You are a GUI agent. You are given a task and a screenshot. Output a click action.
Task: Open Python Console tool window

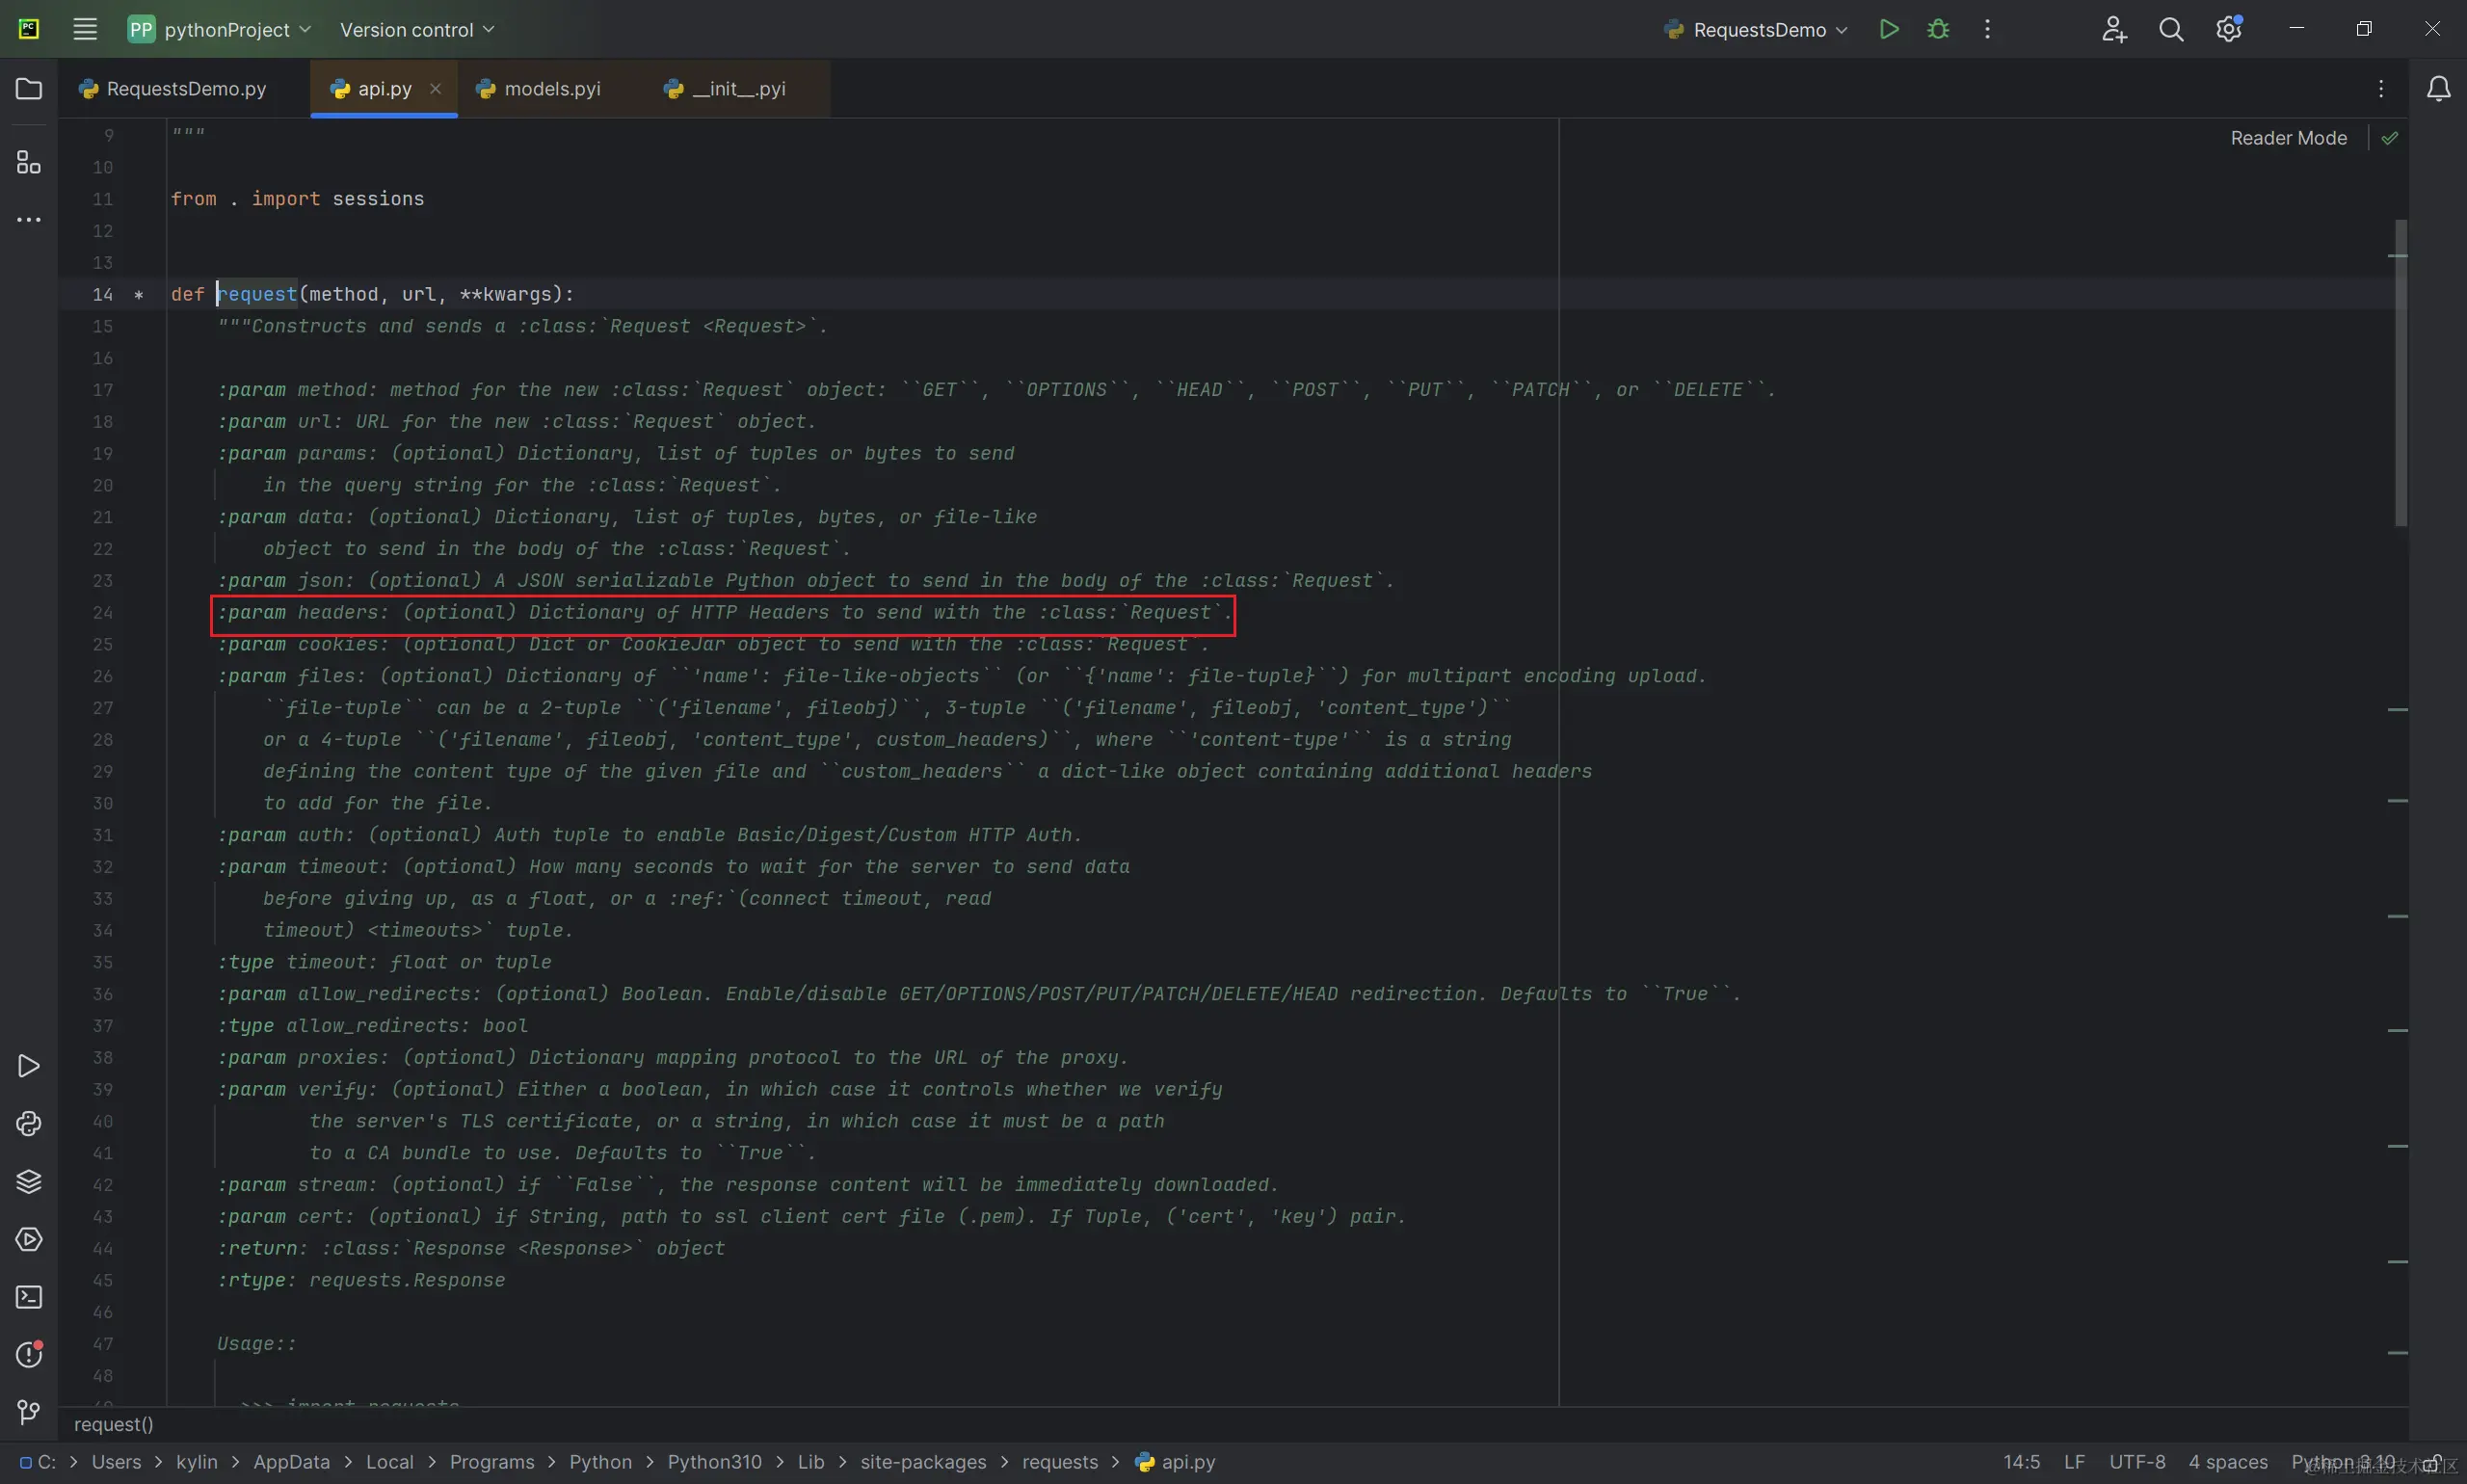(x=29, y=1124)
